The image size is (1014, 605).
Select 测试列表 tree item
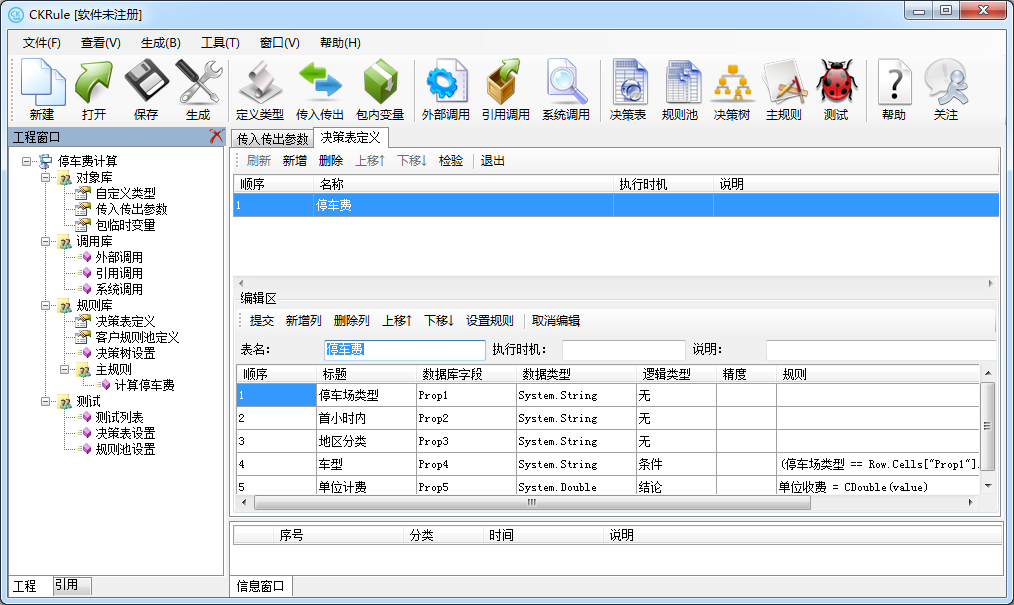point(120,418)
